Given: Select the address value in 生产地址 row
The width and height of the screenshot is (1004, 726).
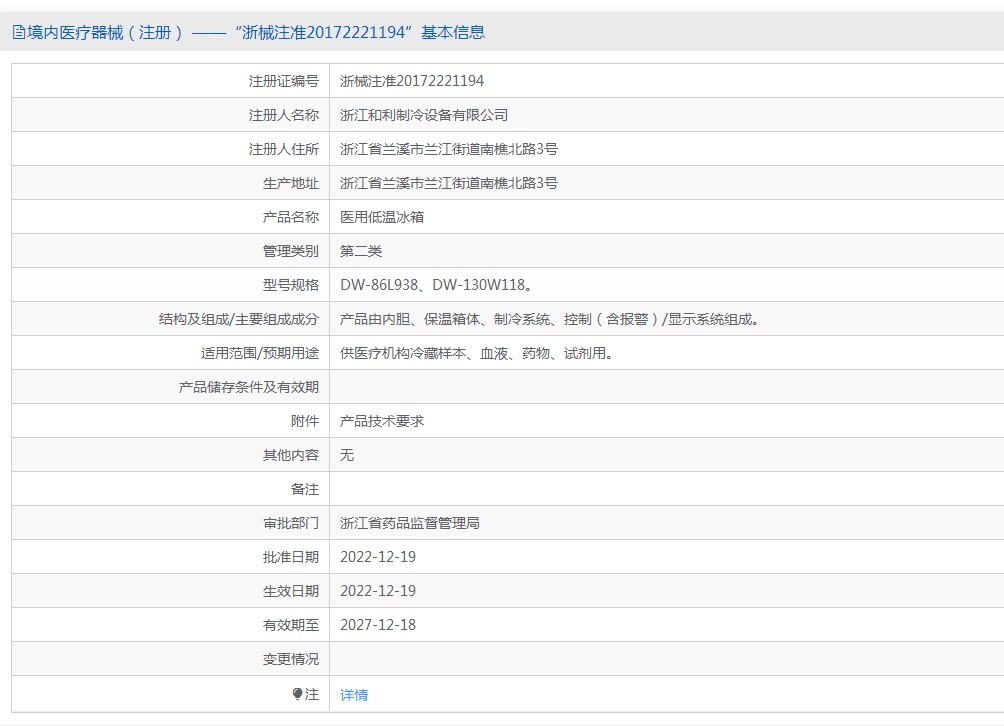Looking at the screenshot, I should [449, 182].
